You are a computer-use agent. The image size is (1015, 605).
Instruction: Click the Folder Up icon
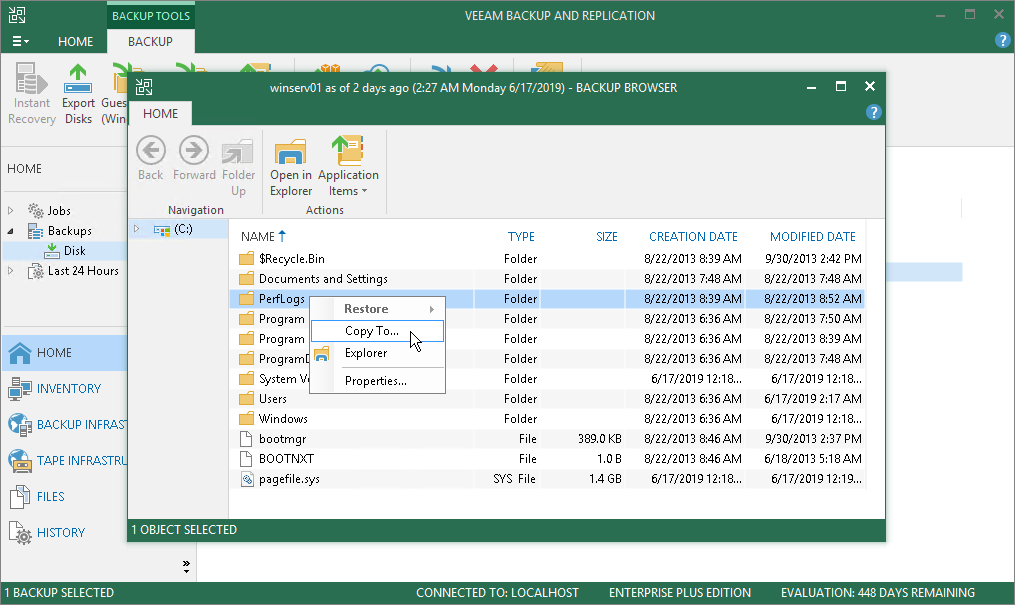tap(238, 152)
